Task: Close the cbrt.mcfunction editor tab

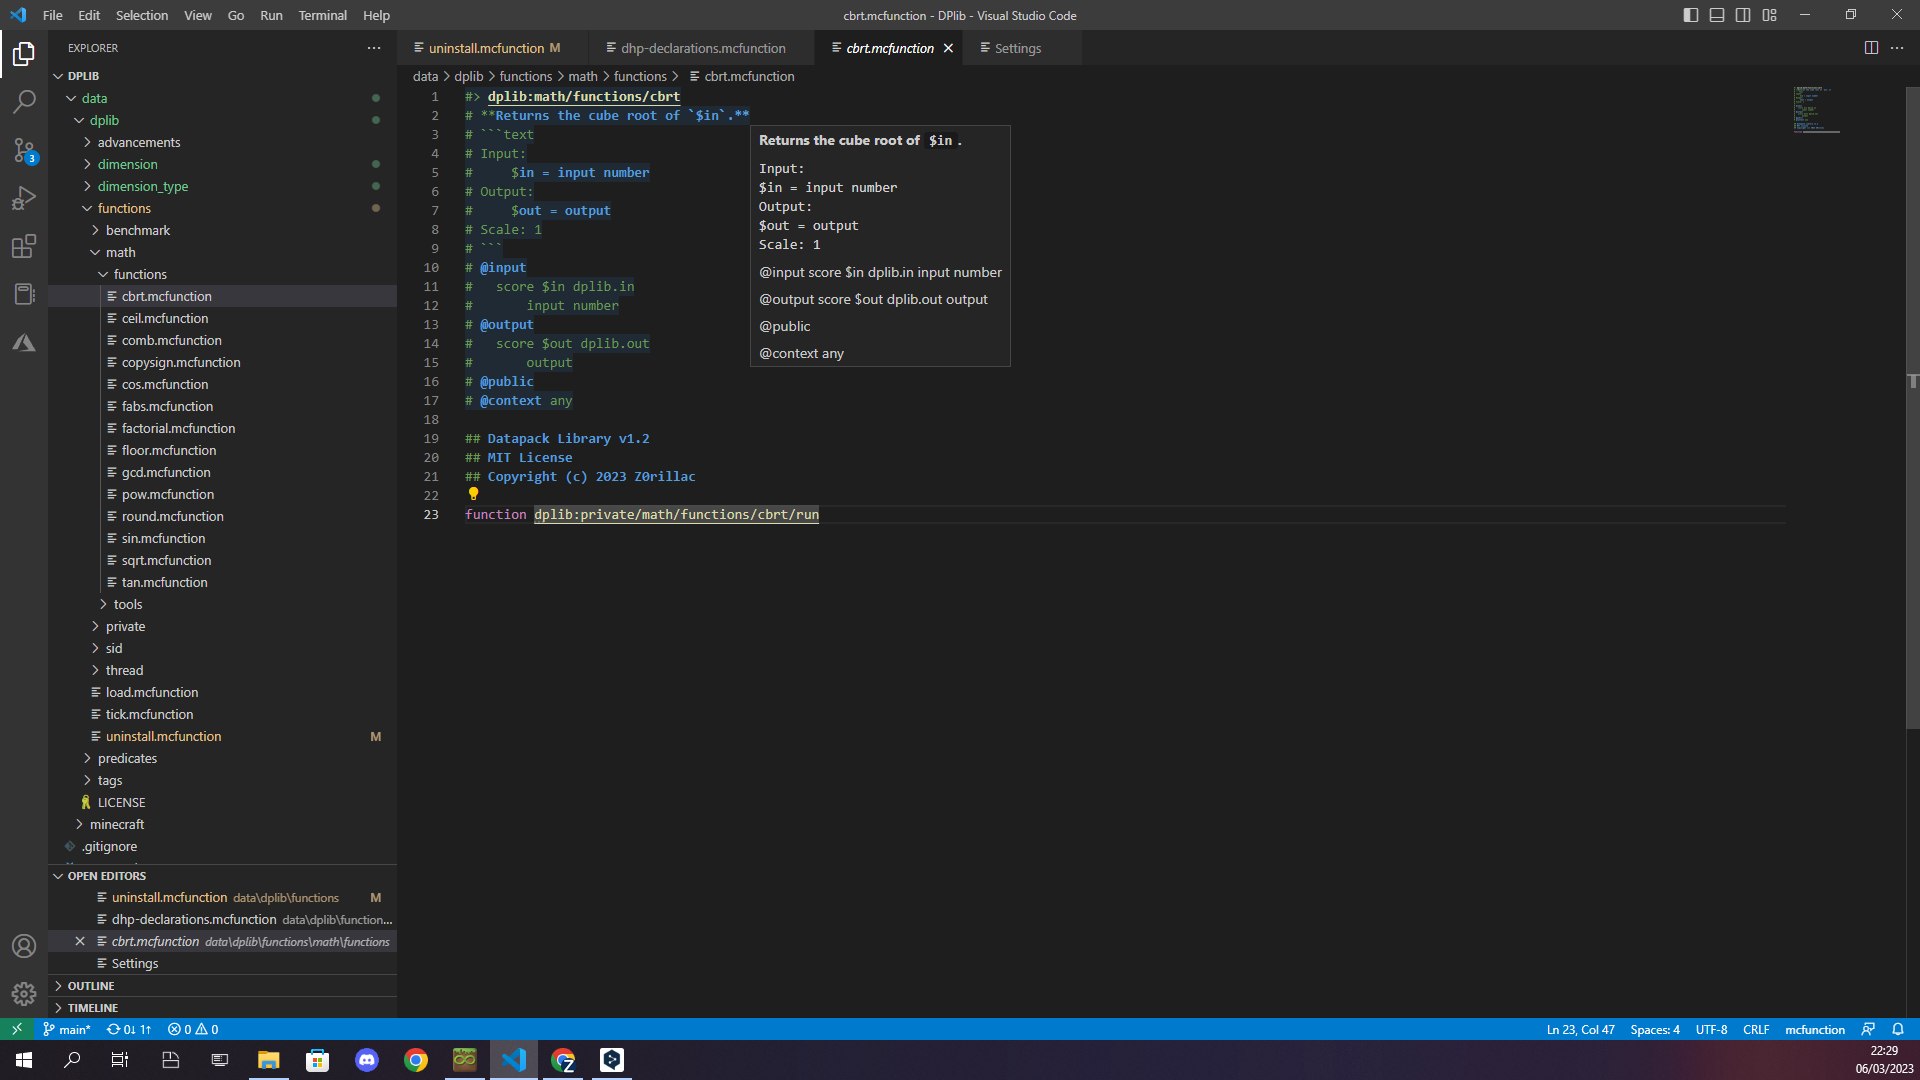Action: point(948,48)
